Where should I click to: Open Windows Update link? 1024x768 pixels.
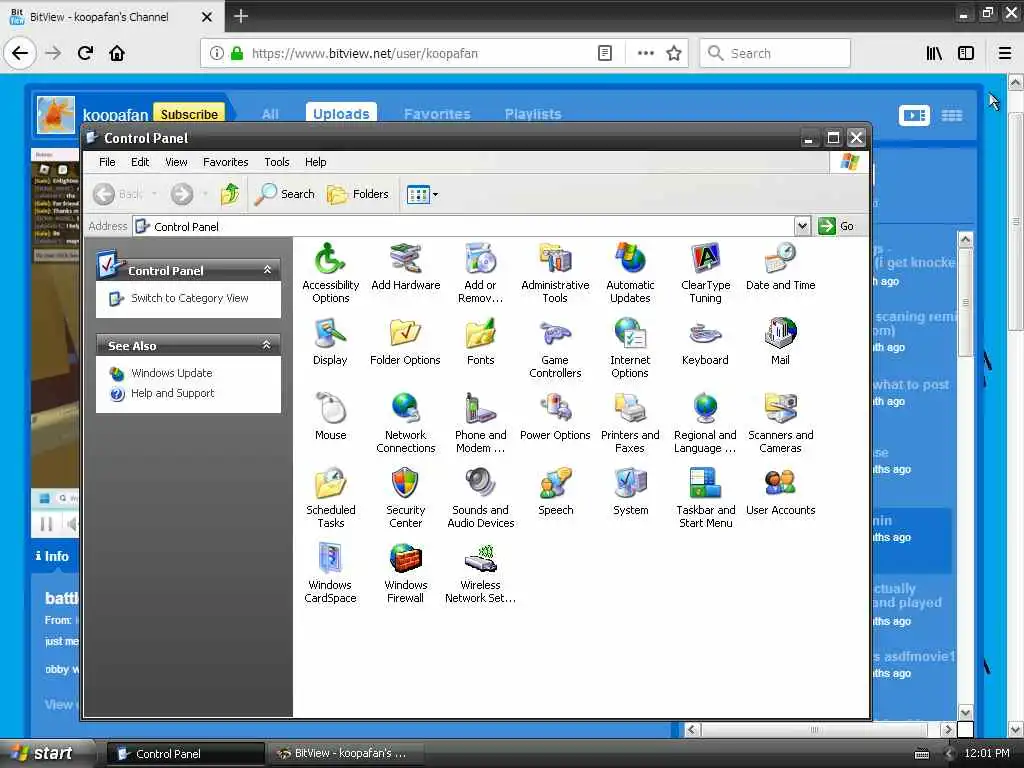(172, 373)
